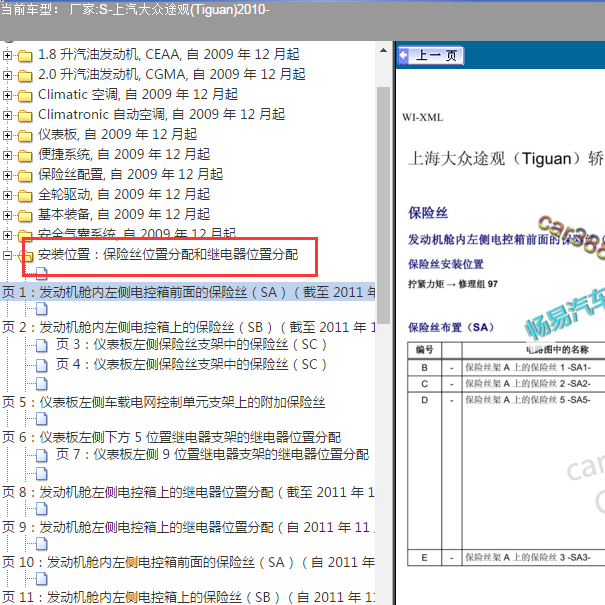Screen dimensions: 605x605
Task: Expand the 全轮驱动 folder node
Action: click(7, 196)
